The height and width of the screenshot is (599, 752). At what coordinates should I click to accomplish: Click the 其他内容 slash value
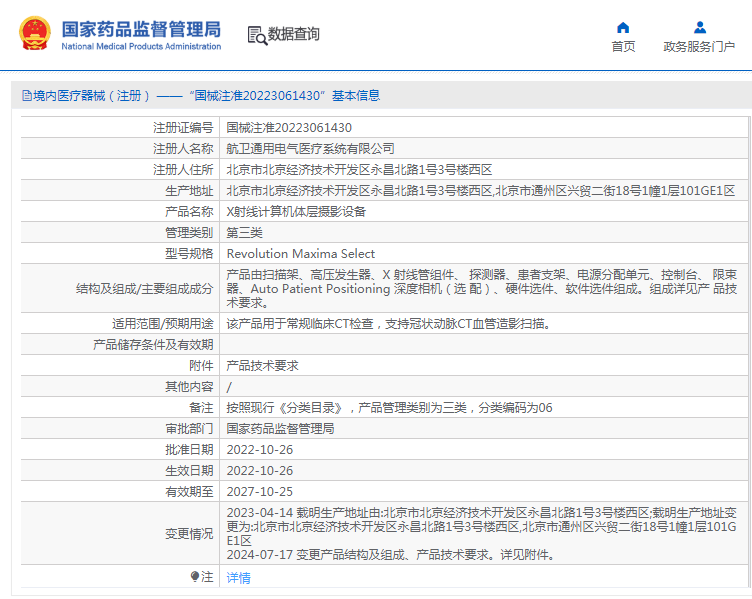click(x=229, y=387)
